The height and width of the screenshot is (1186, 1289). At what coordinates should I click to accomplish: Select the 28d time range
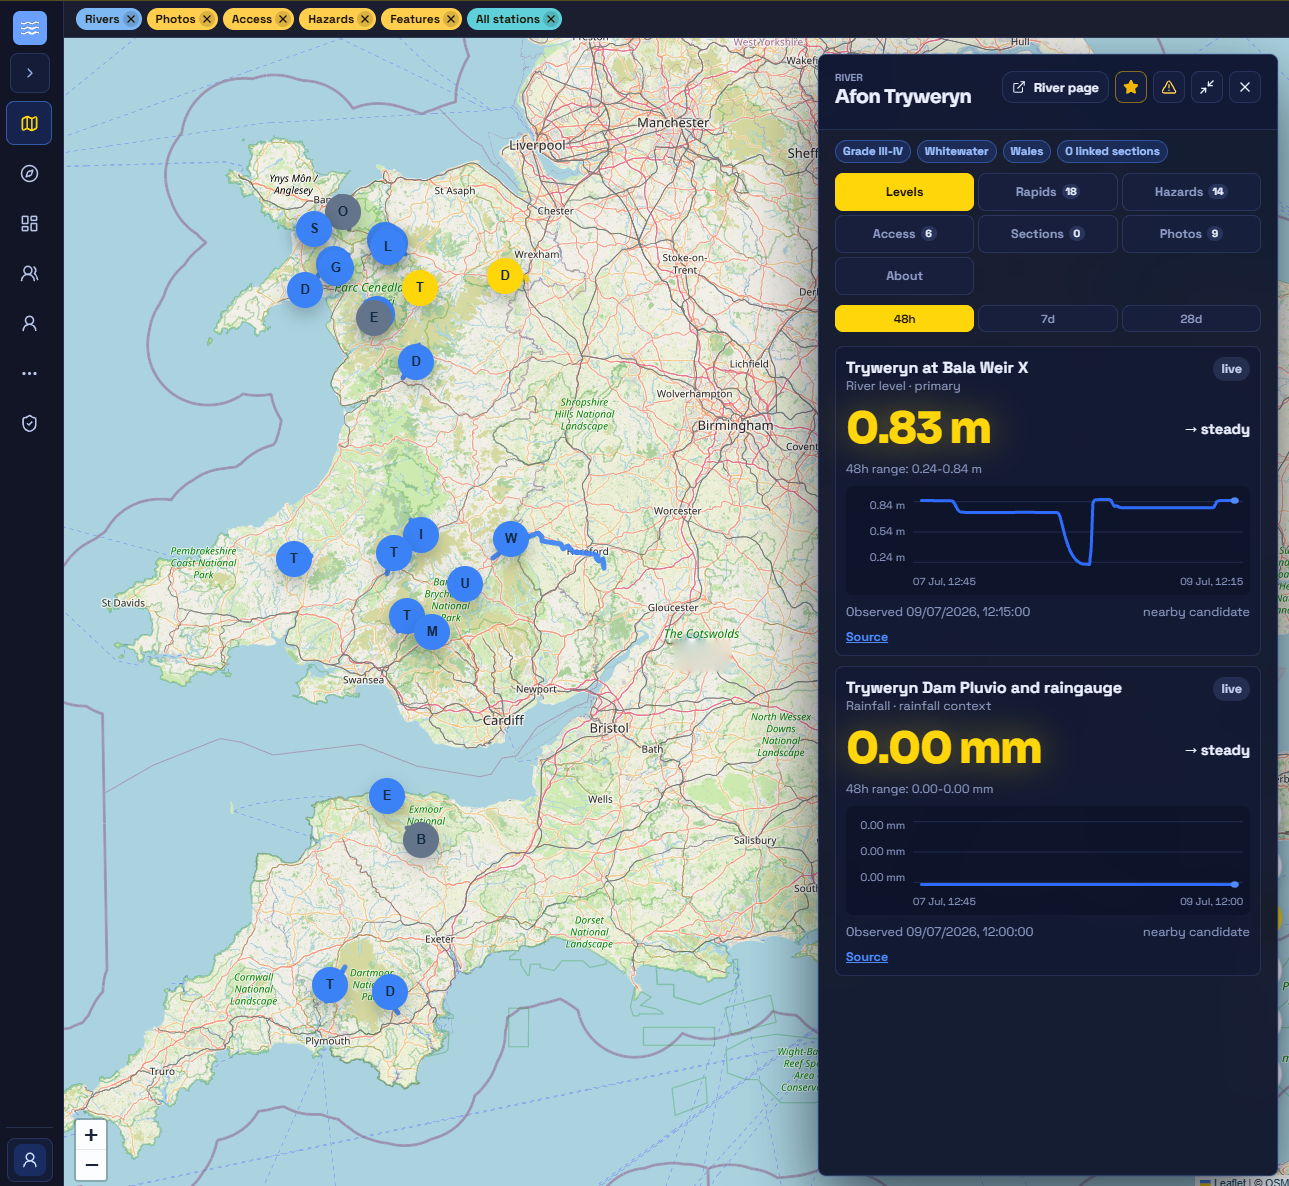pos(1191,319)
